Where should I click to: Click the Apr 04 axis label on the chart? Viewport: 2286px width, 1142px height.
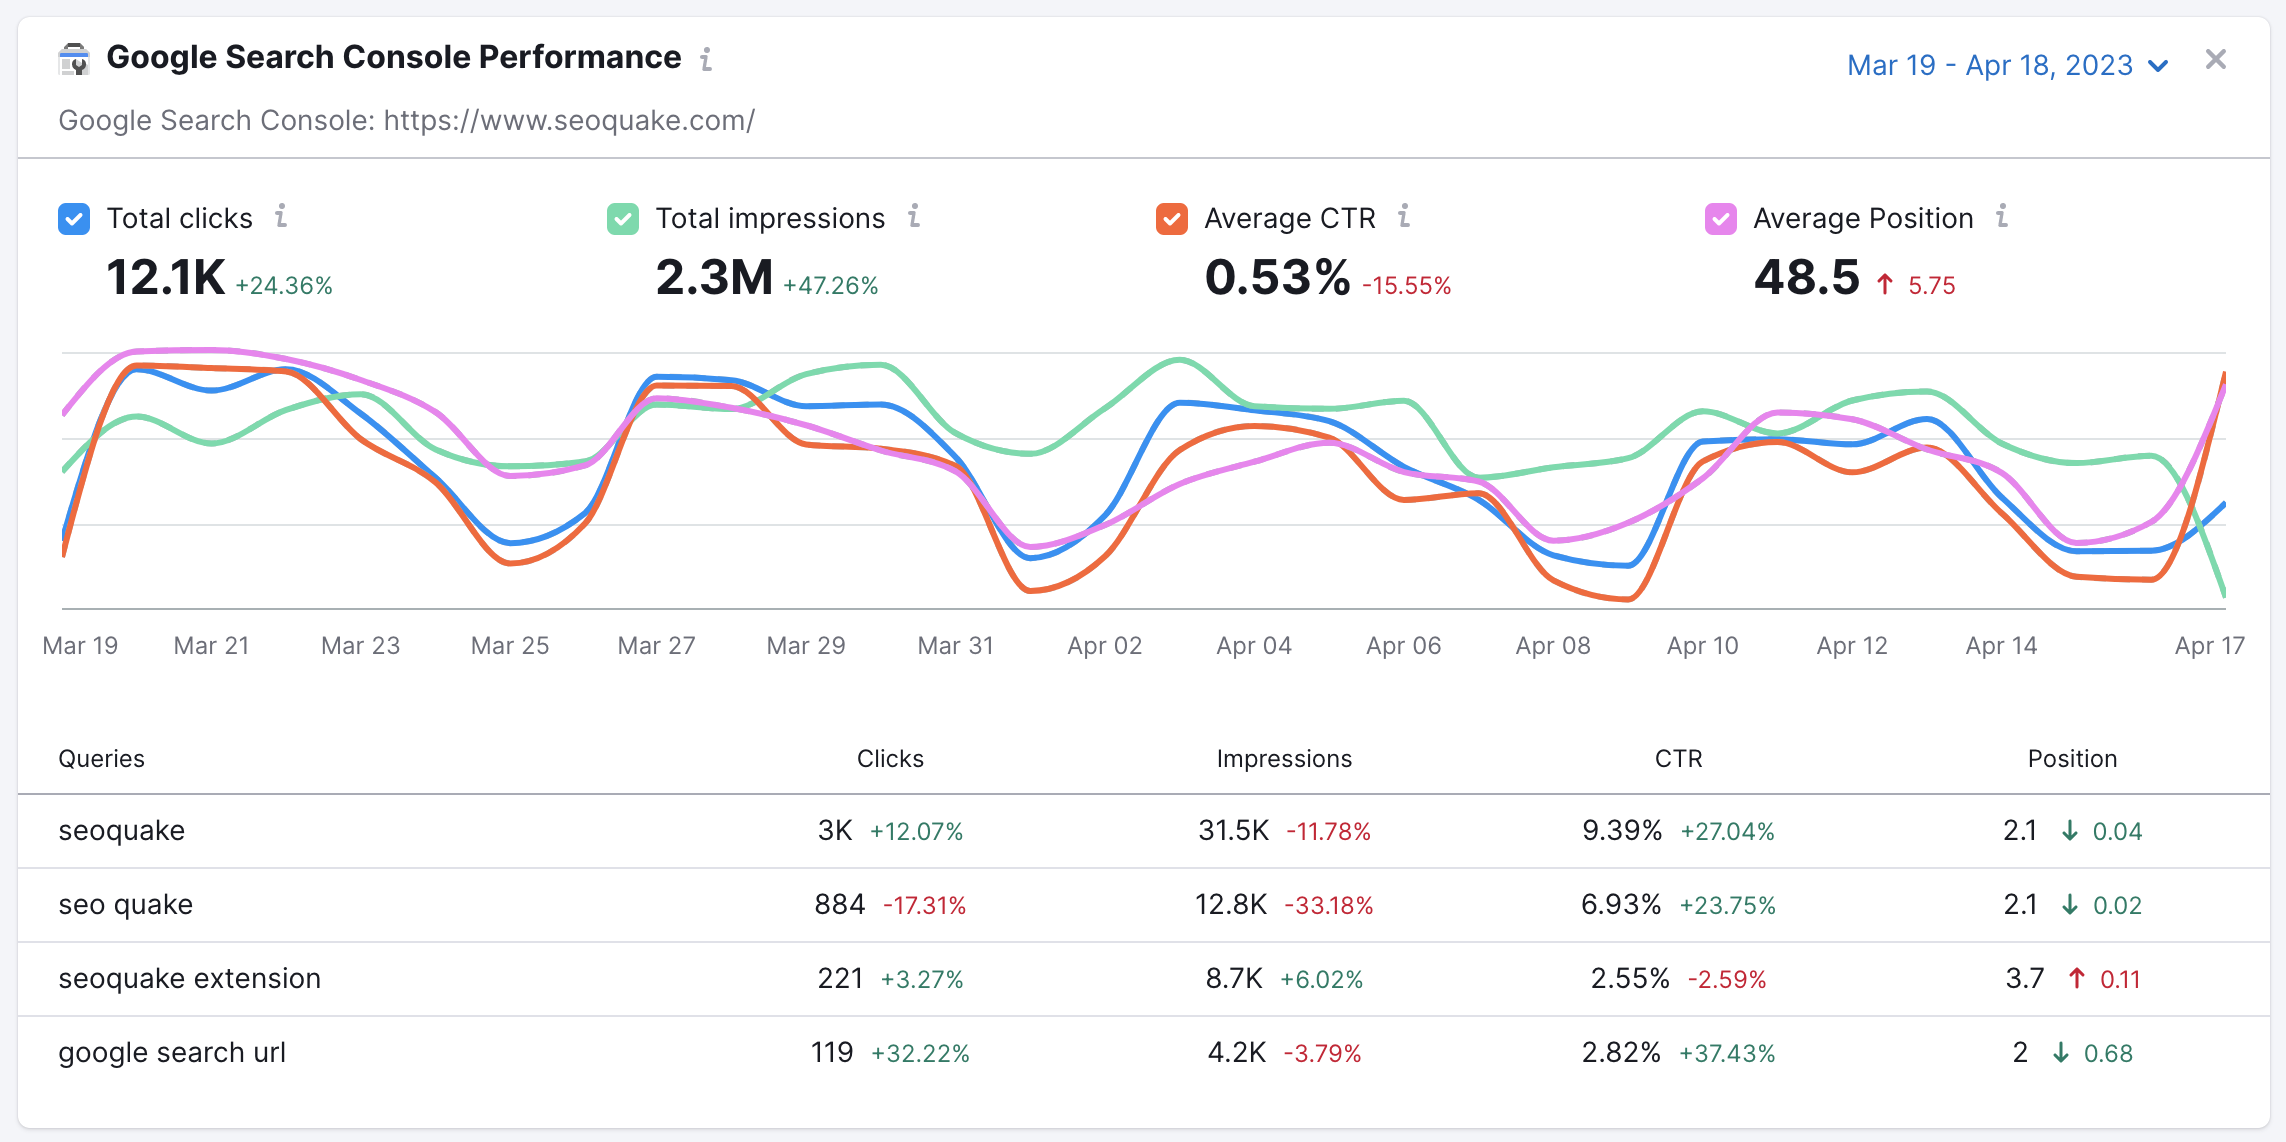click(1253, 645)
